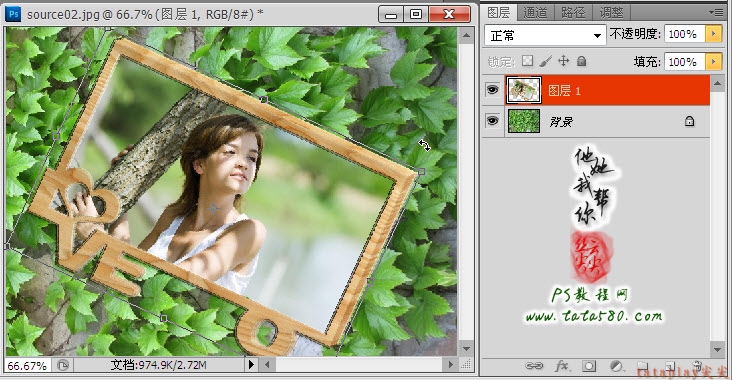Create a new layer group folder

[643, 366]
